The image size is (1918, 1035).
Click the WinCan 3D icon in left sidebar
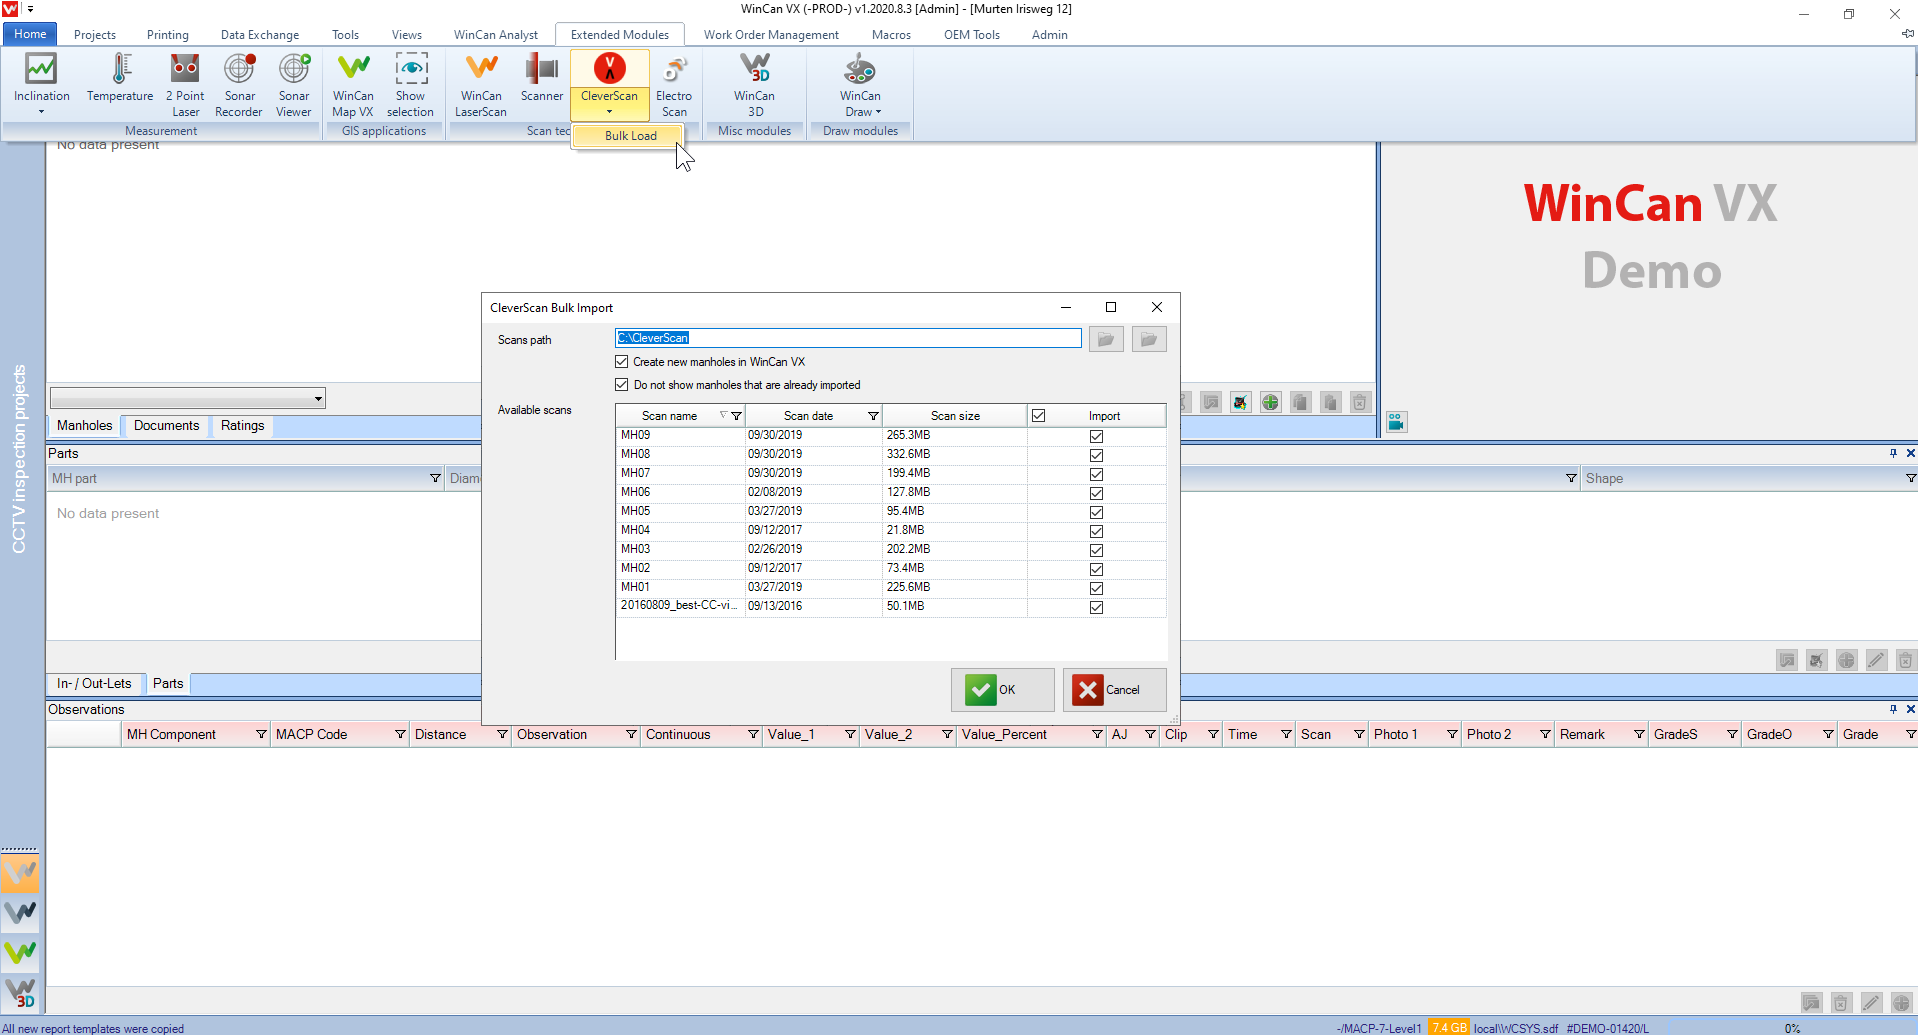(20, 993)
